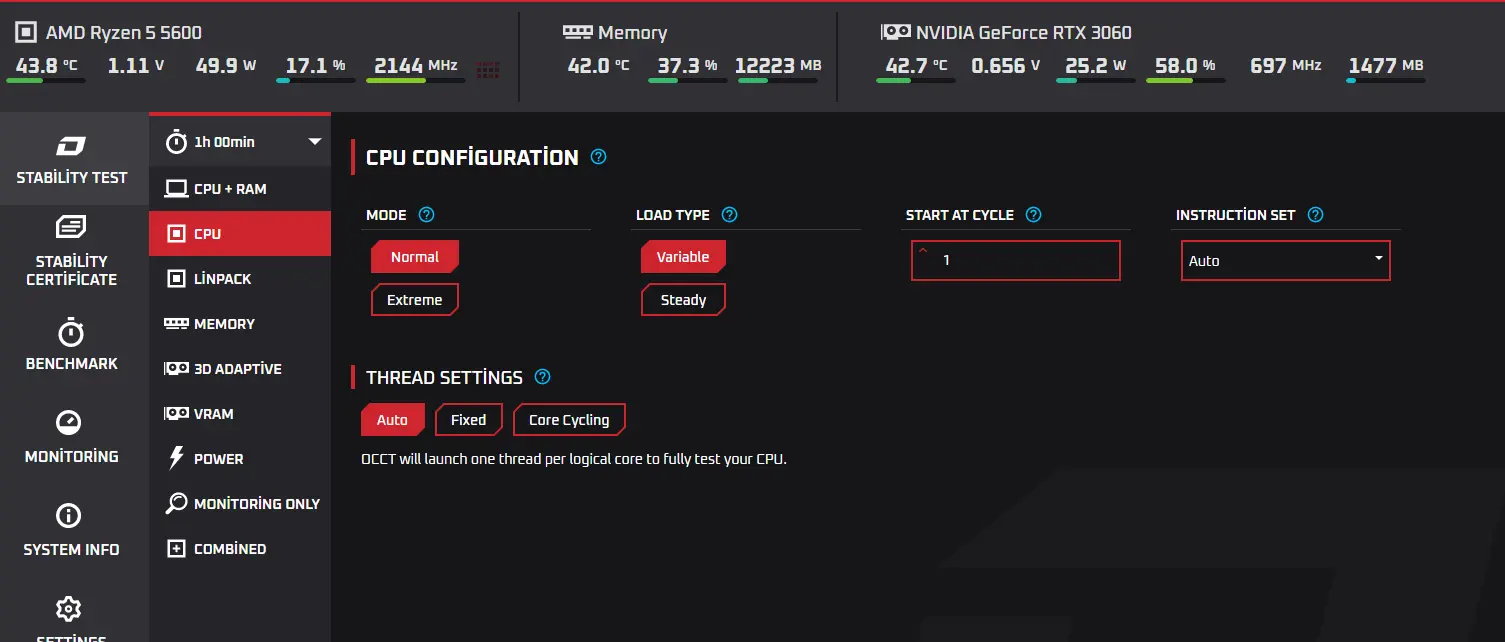Click the memory usage 37.3 % reading
Image resolution: width=1505 pixels, height=642 pixels.
coord(688,66)
